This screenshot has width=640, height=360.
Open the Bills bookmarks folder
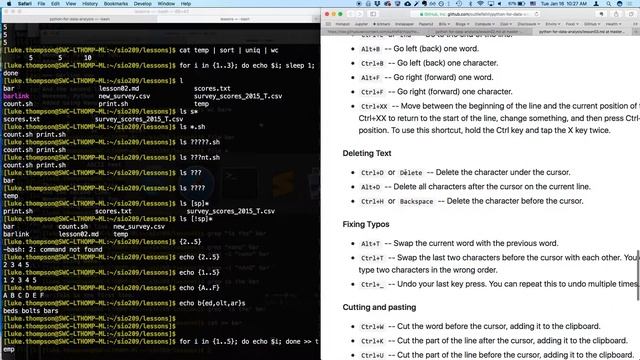pos(444,24)
